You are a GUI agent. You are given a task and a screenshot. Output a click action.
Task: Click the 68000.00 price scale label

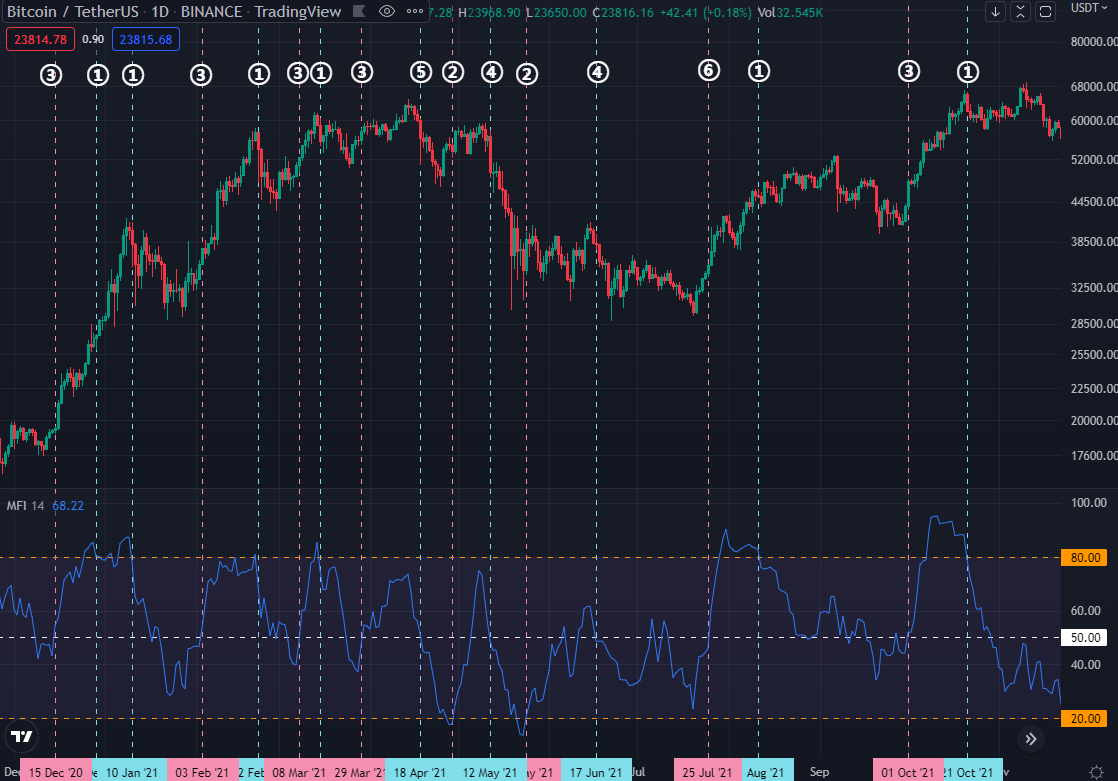[x=1094, y=87]
